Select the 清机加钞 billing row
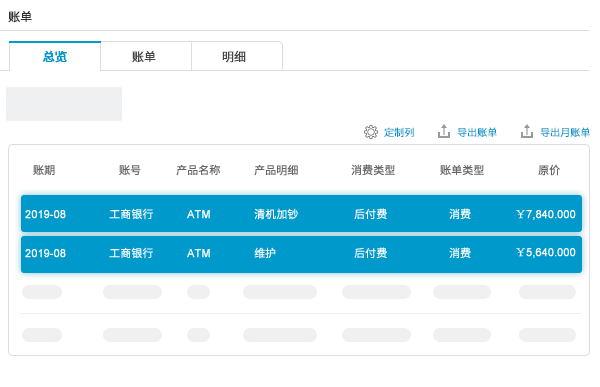Image resolution: width=600 pixels, height=387 pixels. 301,214
